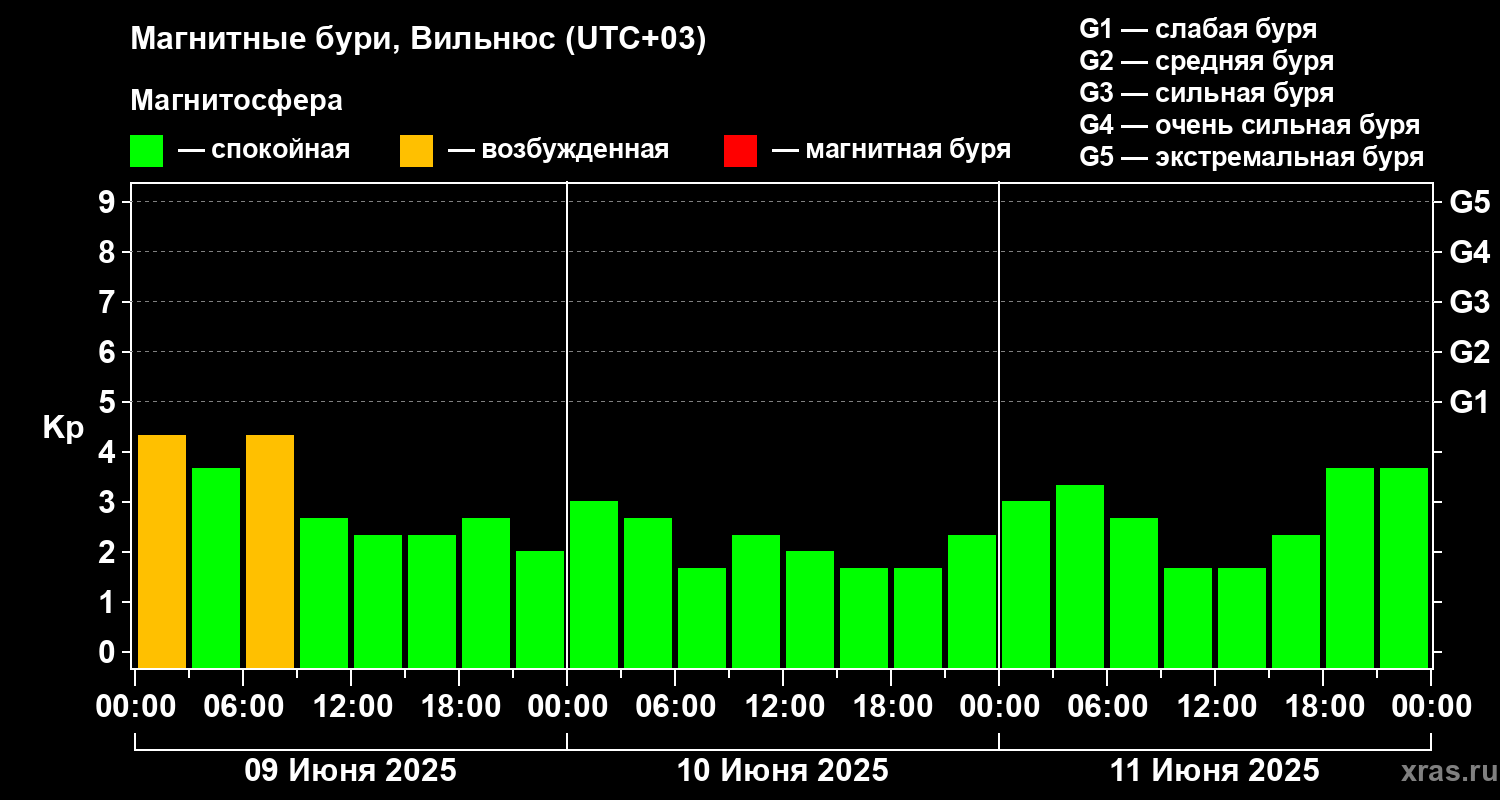Viewport: 1500px width, 800px height.
Task: Click the '18:00' tick label for 11 Июня
Action: 1323,707
